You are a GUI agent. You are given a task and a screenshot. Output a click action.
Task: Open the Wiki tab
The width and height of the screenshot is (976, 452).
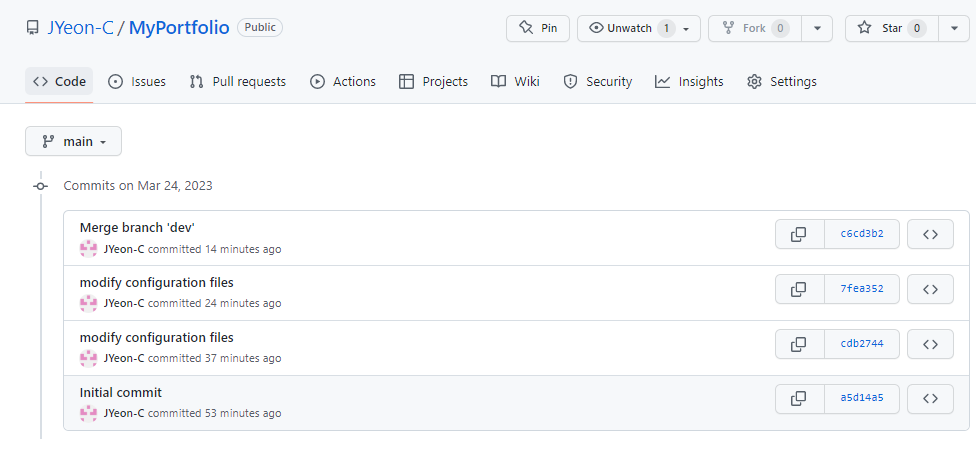click(515, 82)
